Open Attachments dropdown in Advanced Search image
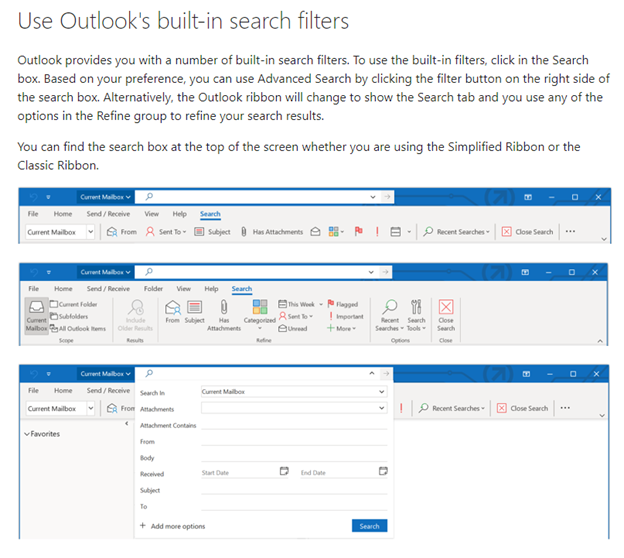The image size is (624, 558). [x=294, y=408]
